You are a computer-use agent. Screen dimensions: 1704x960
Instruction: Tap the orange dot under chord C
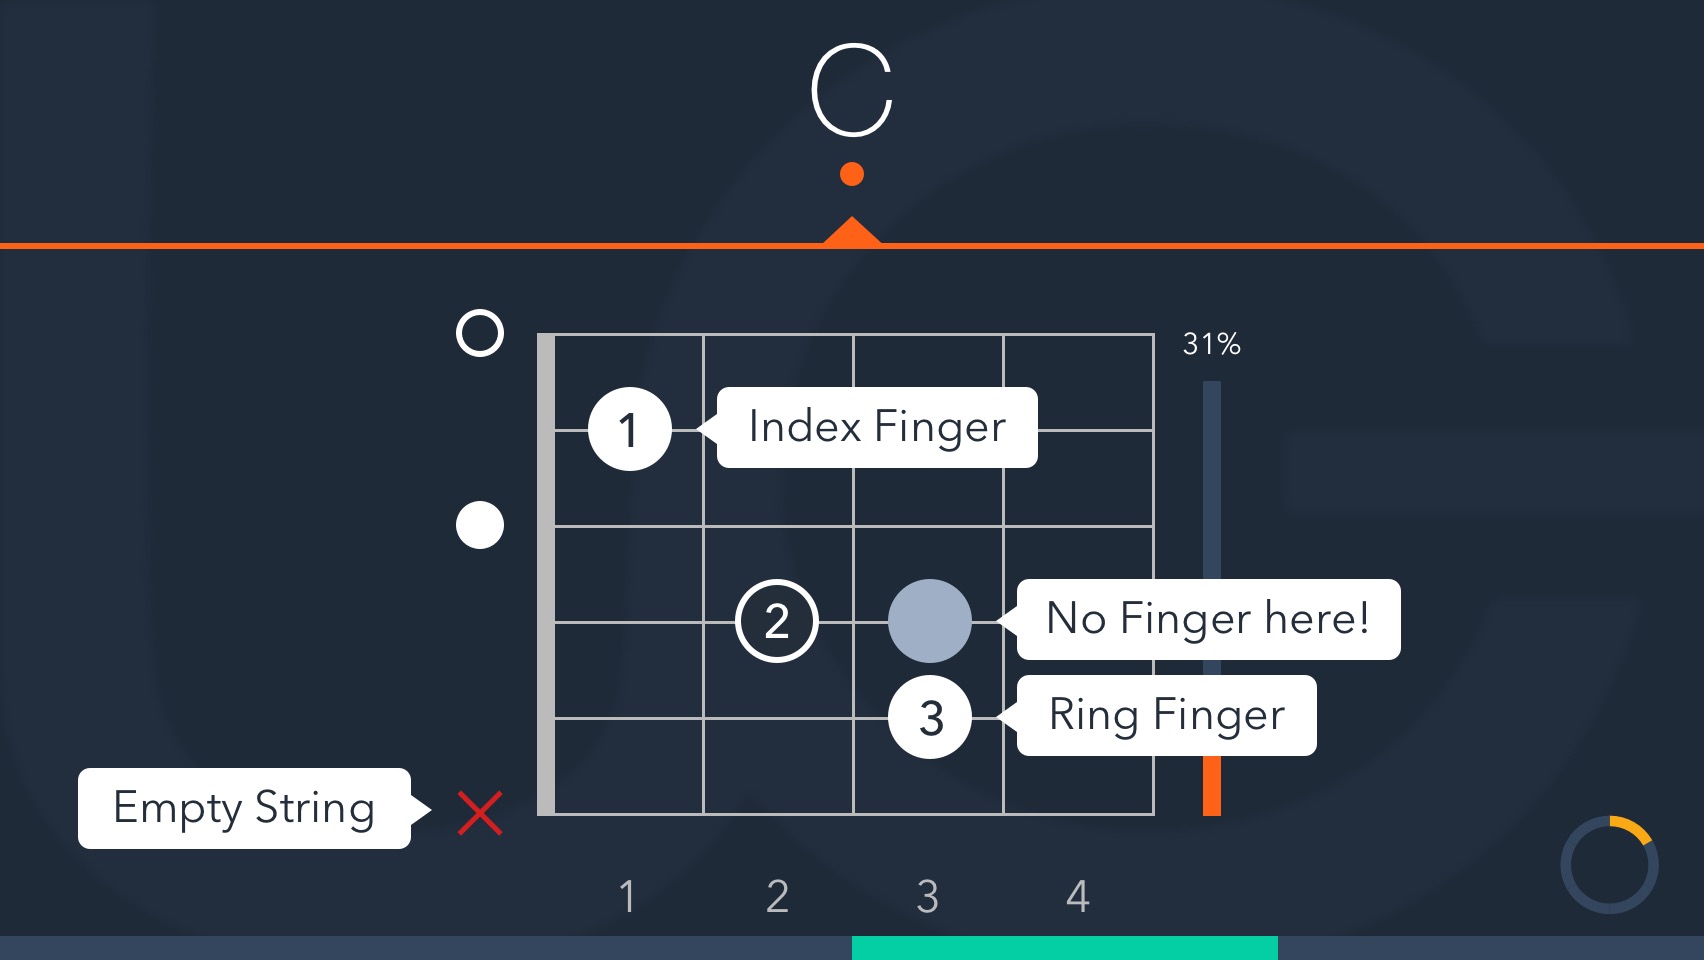point(852,175)
